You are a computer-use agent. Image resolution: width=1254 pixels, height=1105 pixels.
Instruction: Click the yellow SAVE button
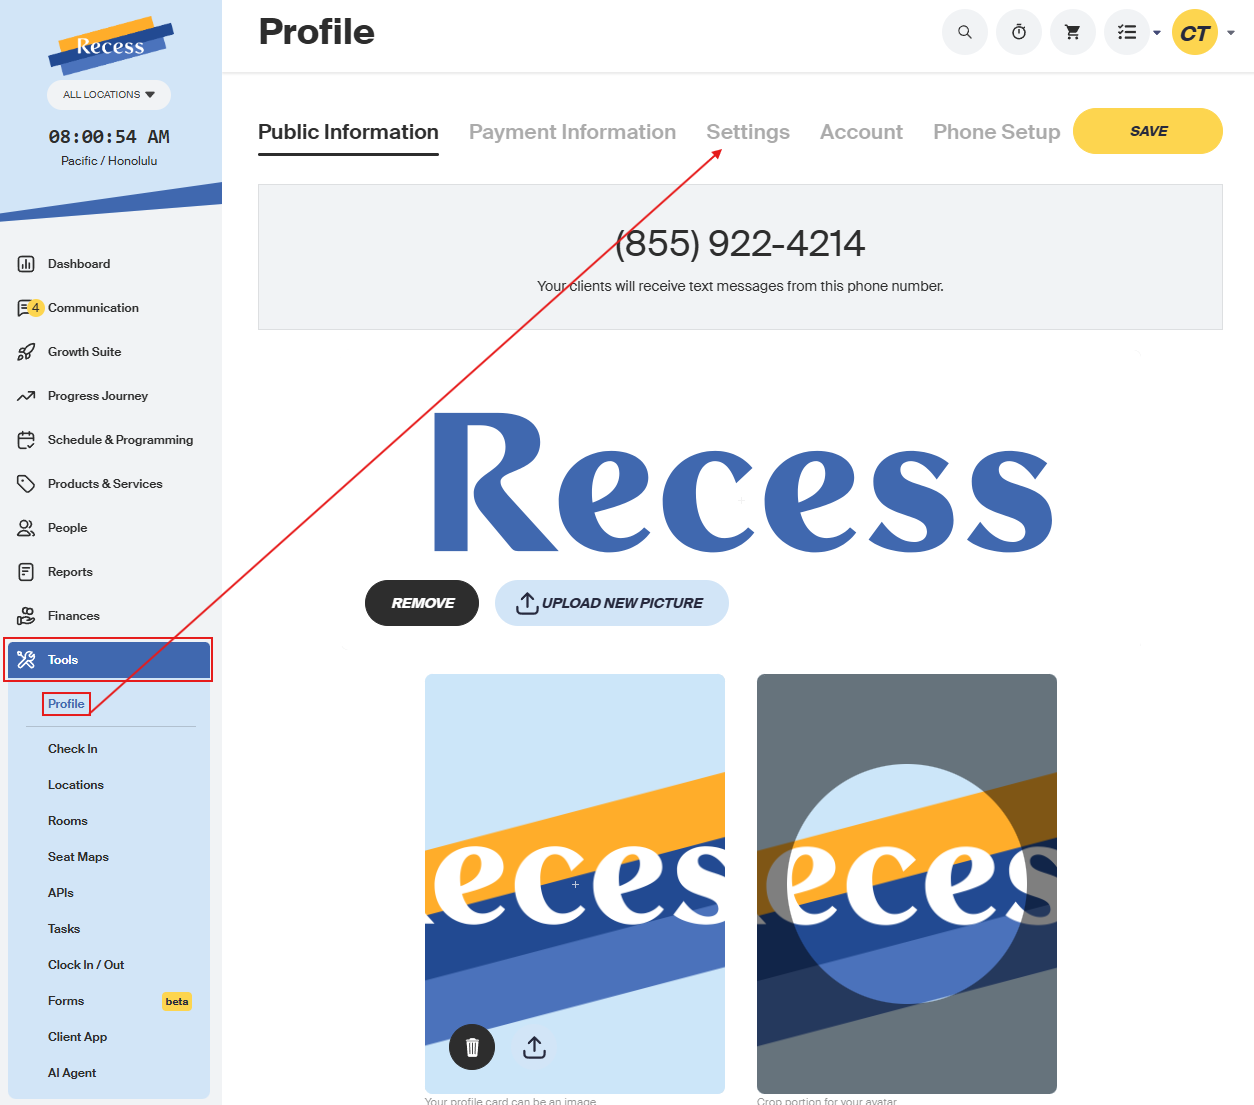pos(1148,131)
